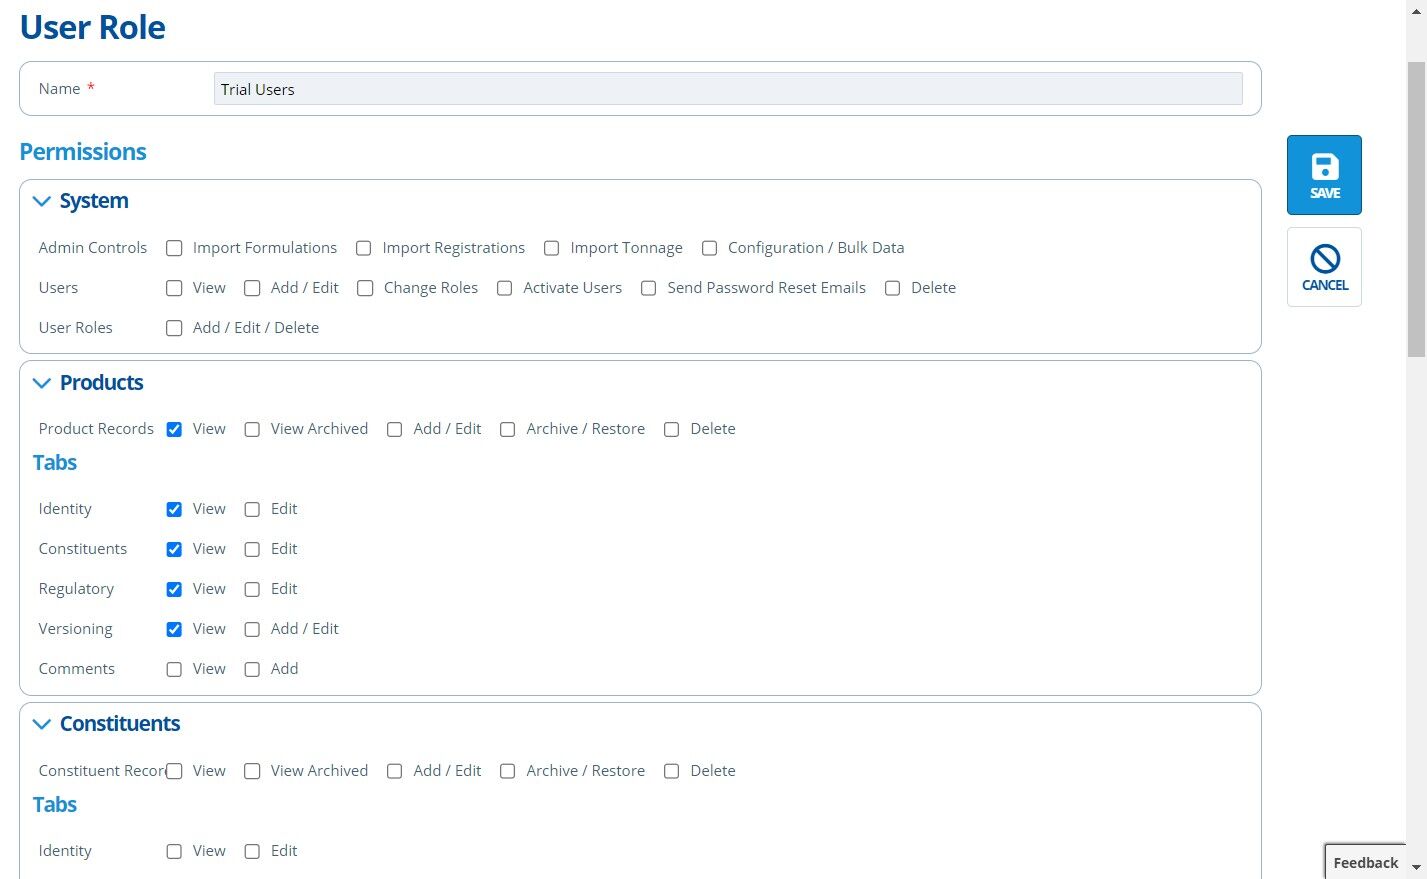The image size is (1427, 879).
Task: Click the Comments row label
Action: [77, 669]
